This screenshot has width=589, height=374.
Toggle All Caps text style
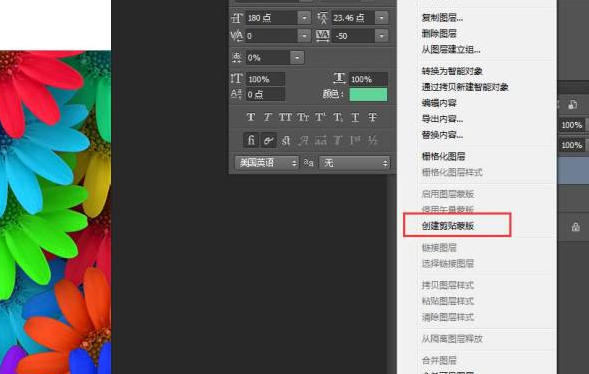285,118
